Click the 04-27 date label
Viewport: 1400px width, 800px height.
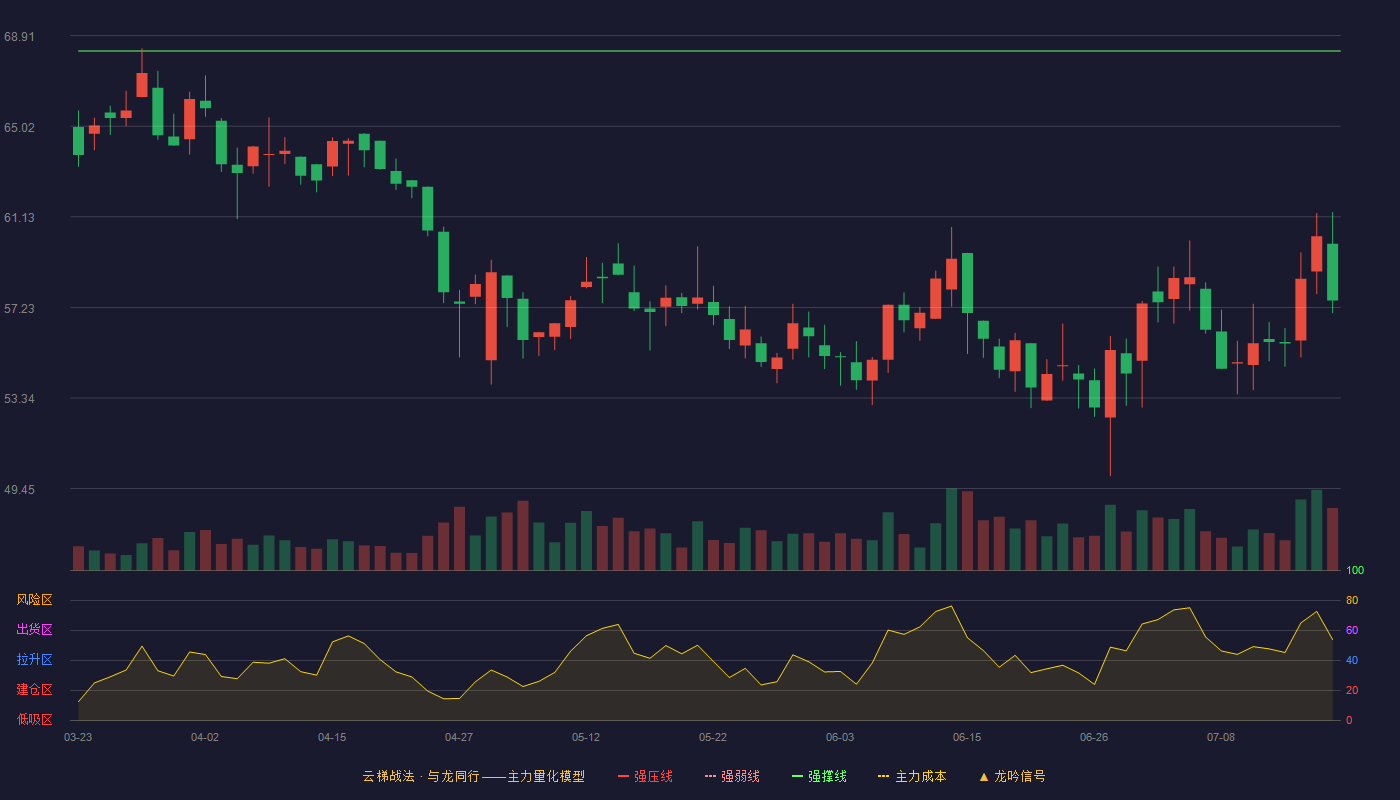[x=459, y=737]
